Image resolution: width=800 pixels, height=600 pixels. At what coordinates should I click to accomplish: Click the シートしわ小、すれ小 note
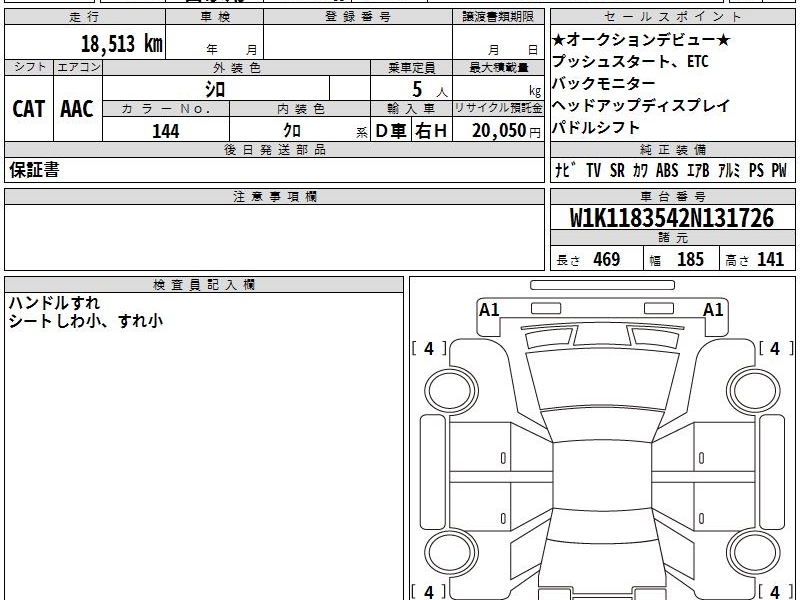[x=86, y=321]
